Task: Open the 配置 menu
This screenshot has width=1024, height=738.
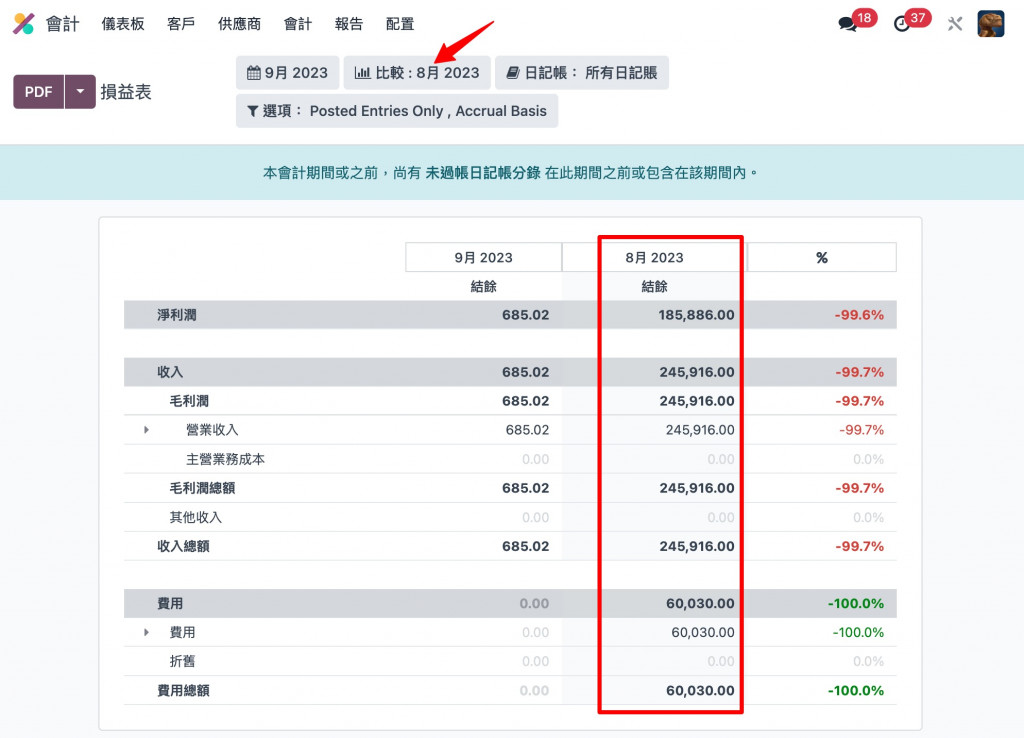Action: [400, 24]
